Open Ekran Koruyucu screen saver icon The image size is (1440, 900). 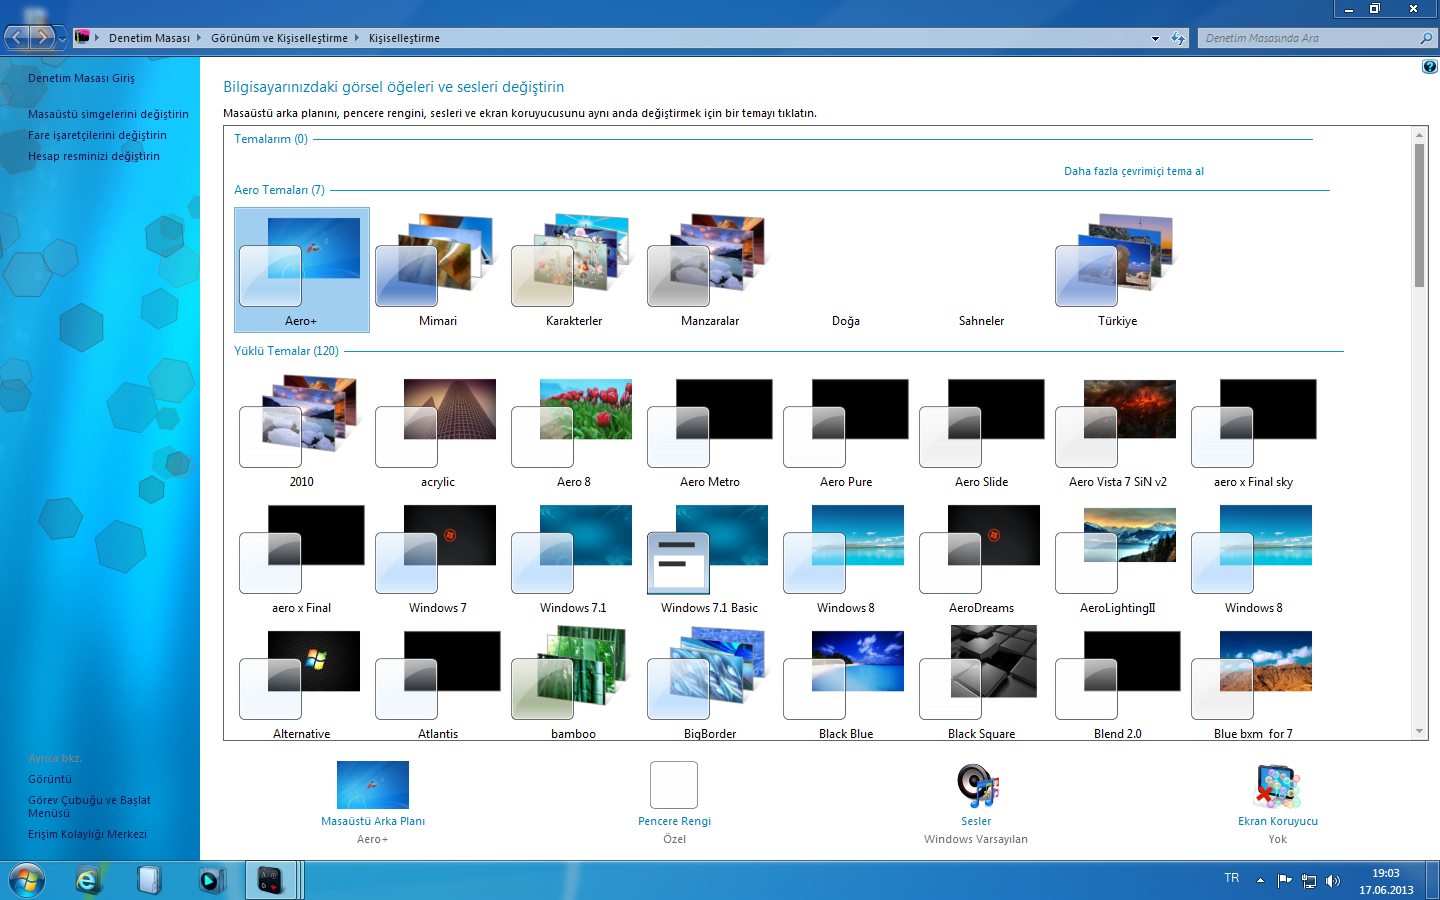point(1277,787)
